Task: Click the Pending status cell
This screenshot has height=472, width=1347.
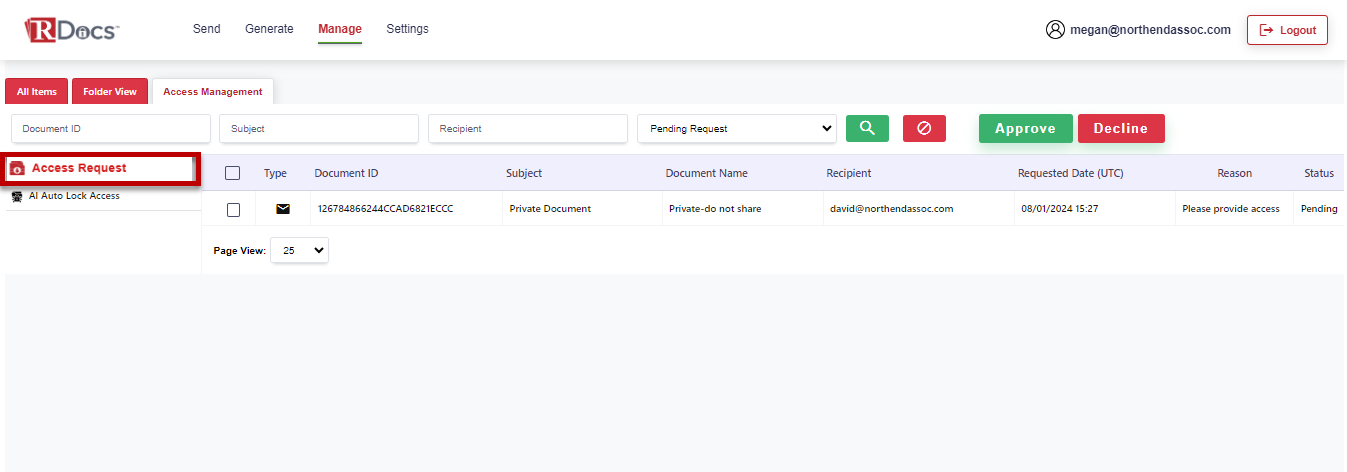Action: coord(1319,209)
